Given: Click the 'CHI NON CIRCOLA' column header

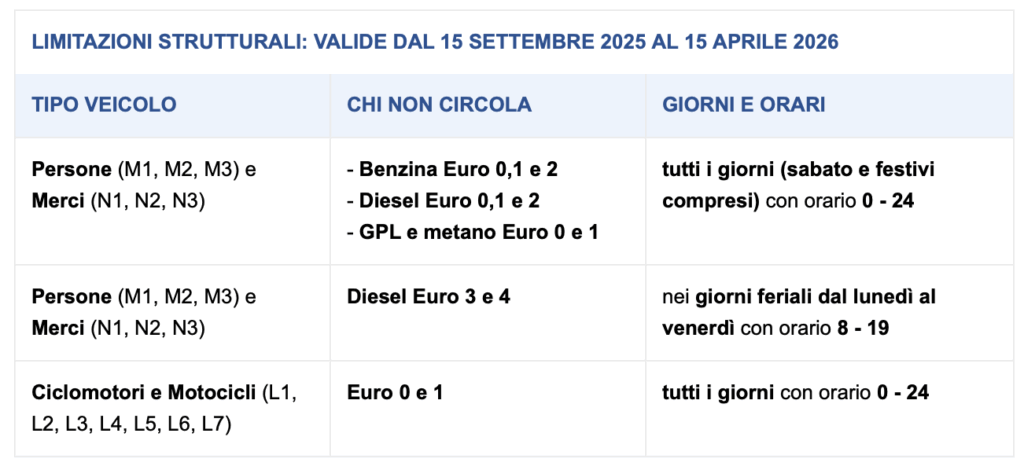Looking at the screenshot, I should (439, 104).
